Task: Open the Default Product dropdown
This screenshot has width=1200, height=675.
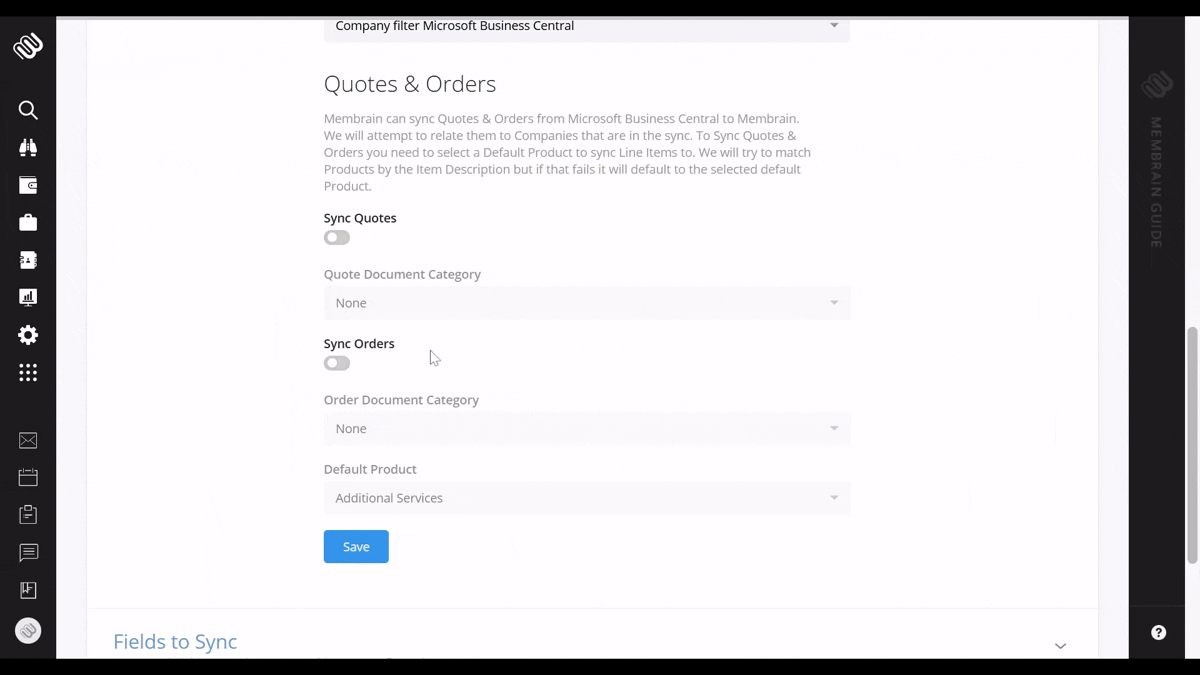Action: pyautogui.click(x=587, y=498)
